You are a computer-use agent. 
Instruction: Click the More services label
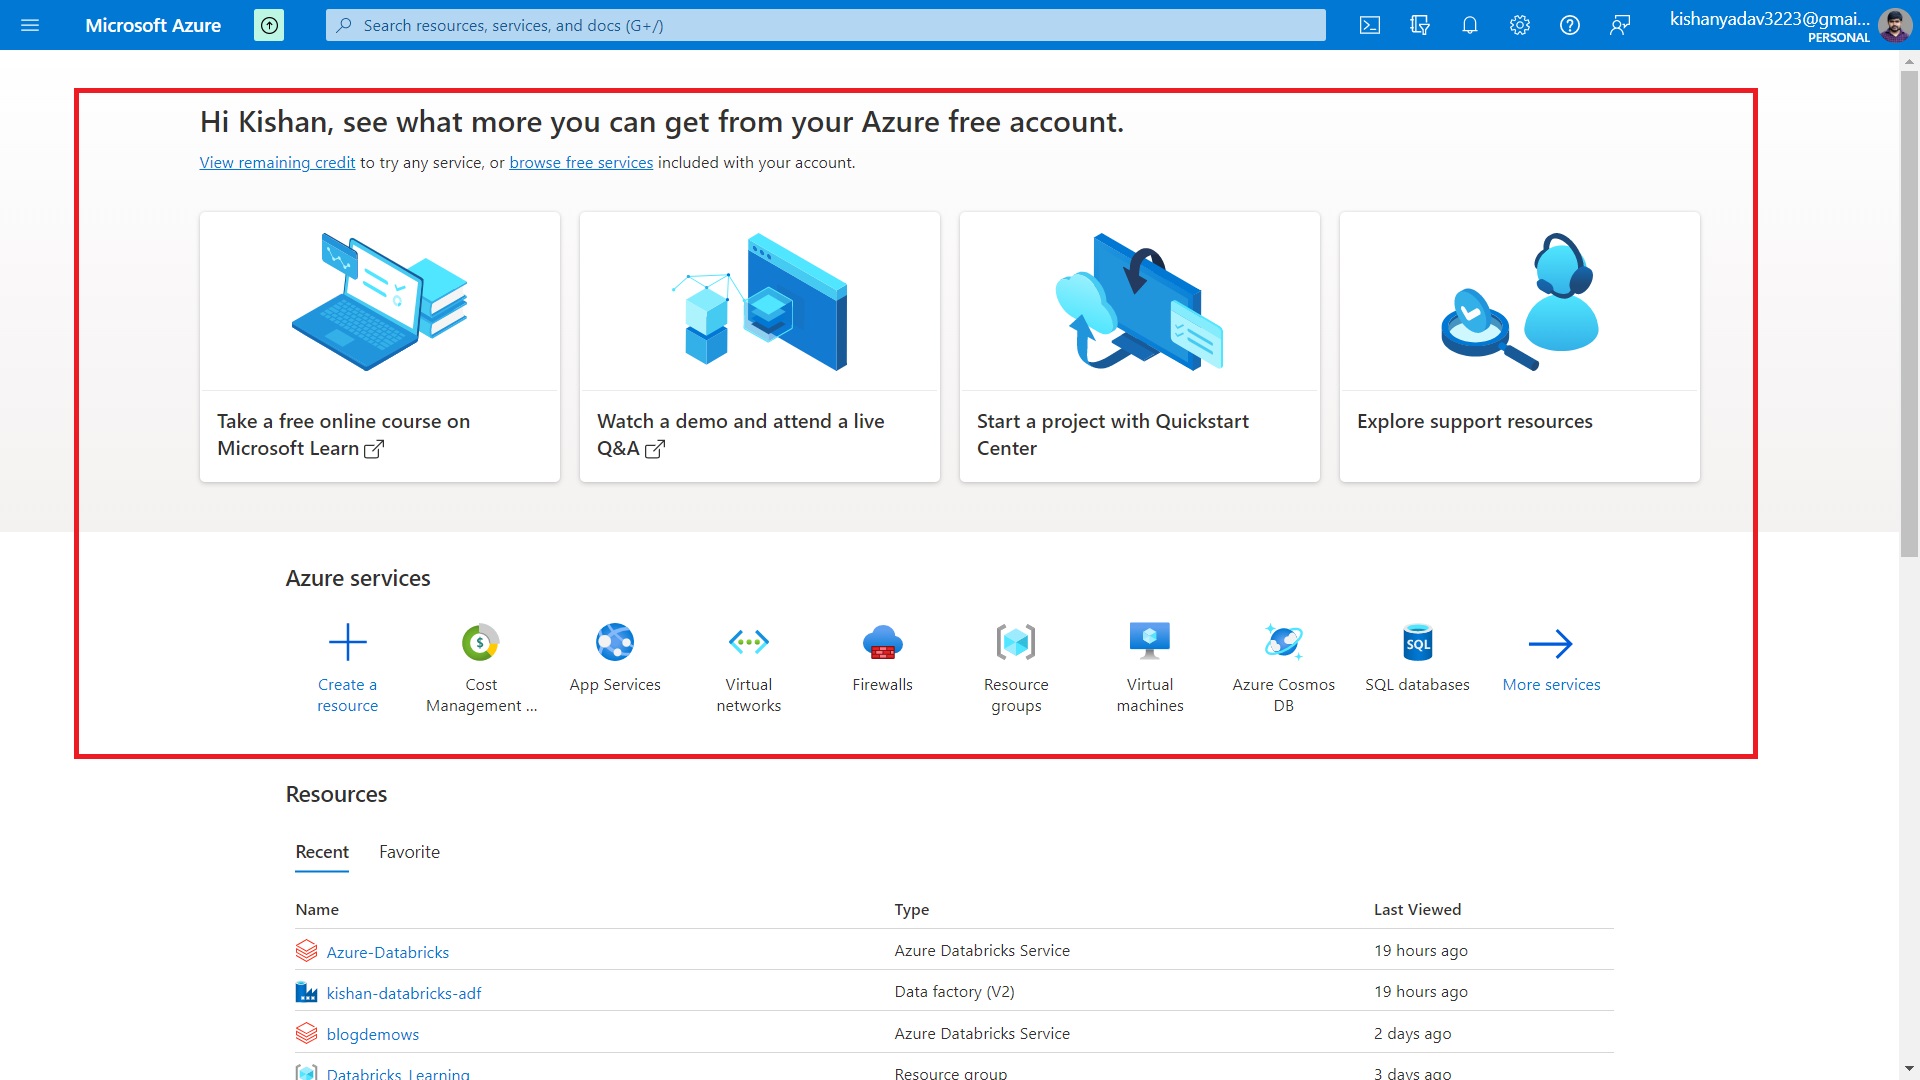tap(1551, 685)
